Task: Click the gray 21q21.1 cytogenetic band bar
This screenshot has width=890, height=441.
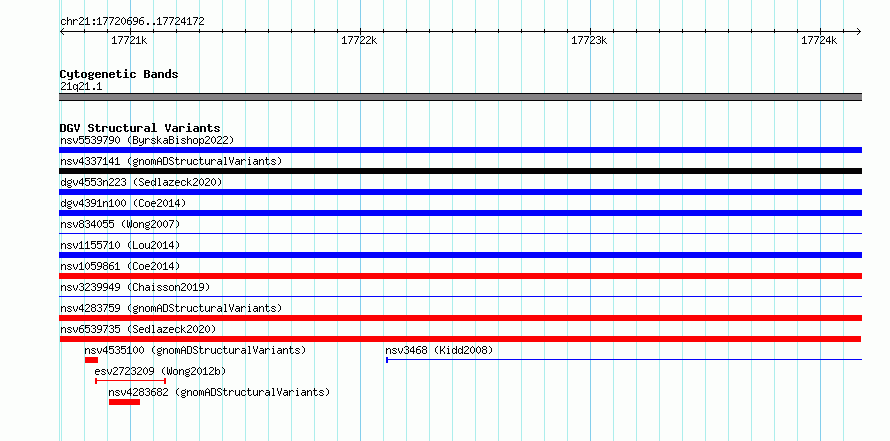Action: [x=460, y=97]
